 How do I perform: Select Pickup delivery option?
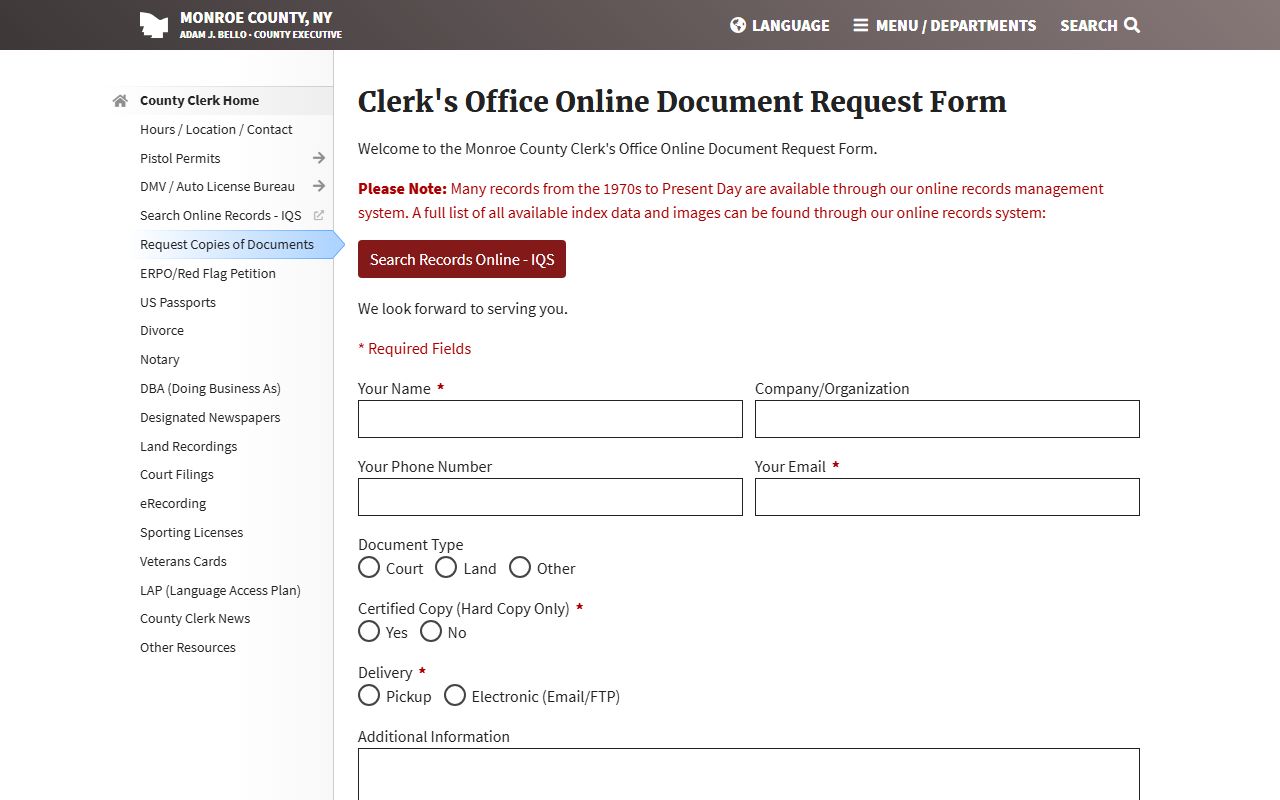pyautogui.click(x=369, y=695)
